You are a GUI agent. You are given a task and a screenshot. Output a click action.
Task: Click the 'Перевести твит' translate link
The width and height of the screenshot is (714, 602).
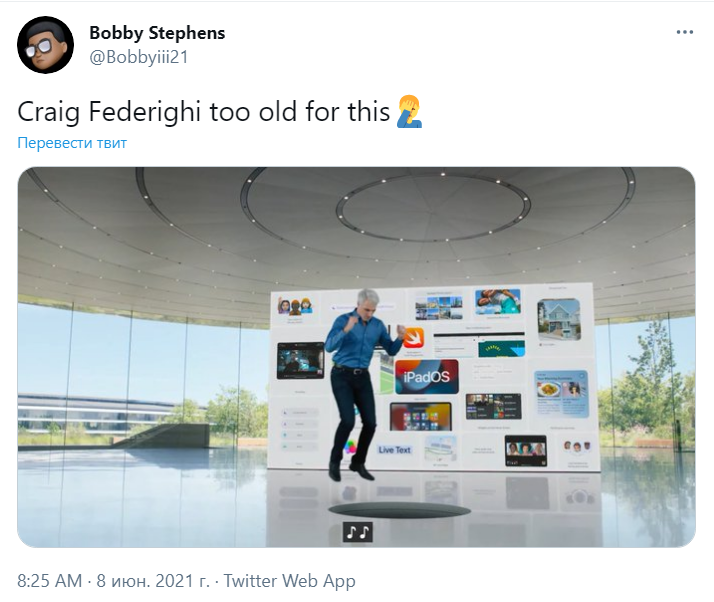pos(72,143)
